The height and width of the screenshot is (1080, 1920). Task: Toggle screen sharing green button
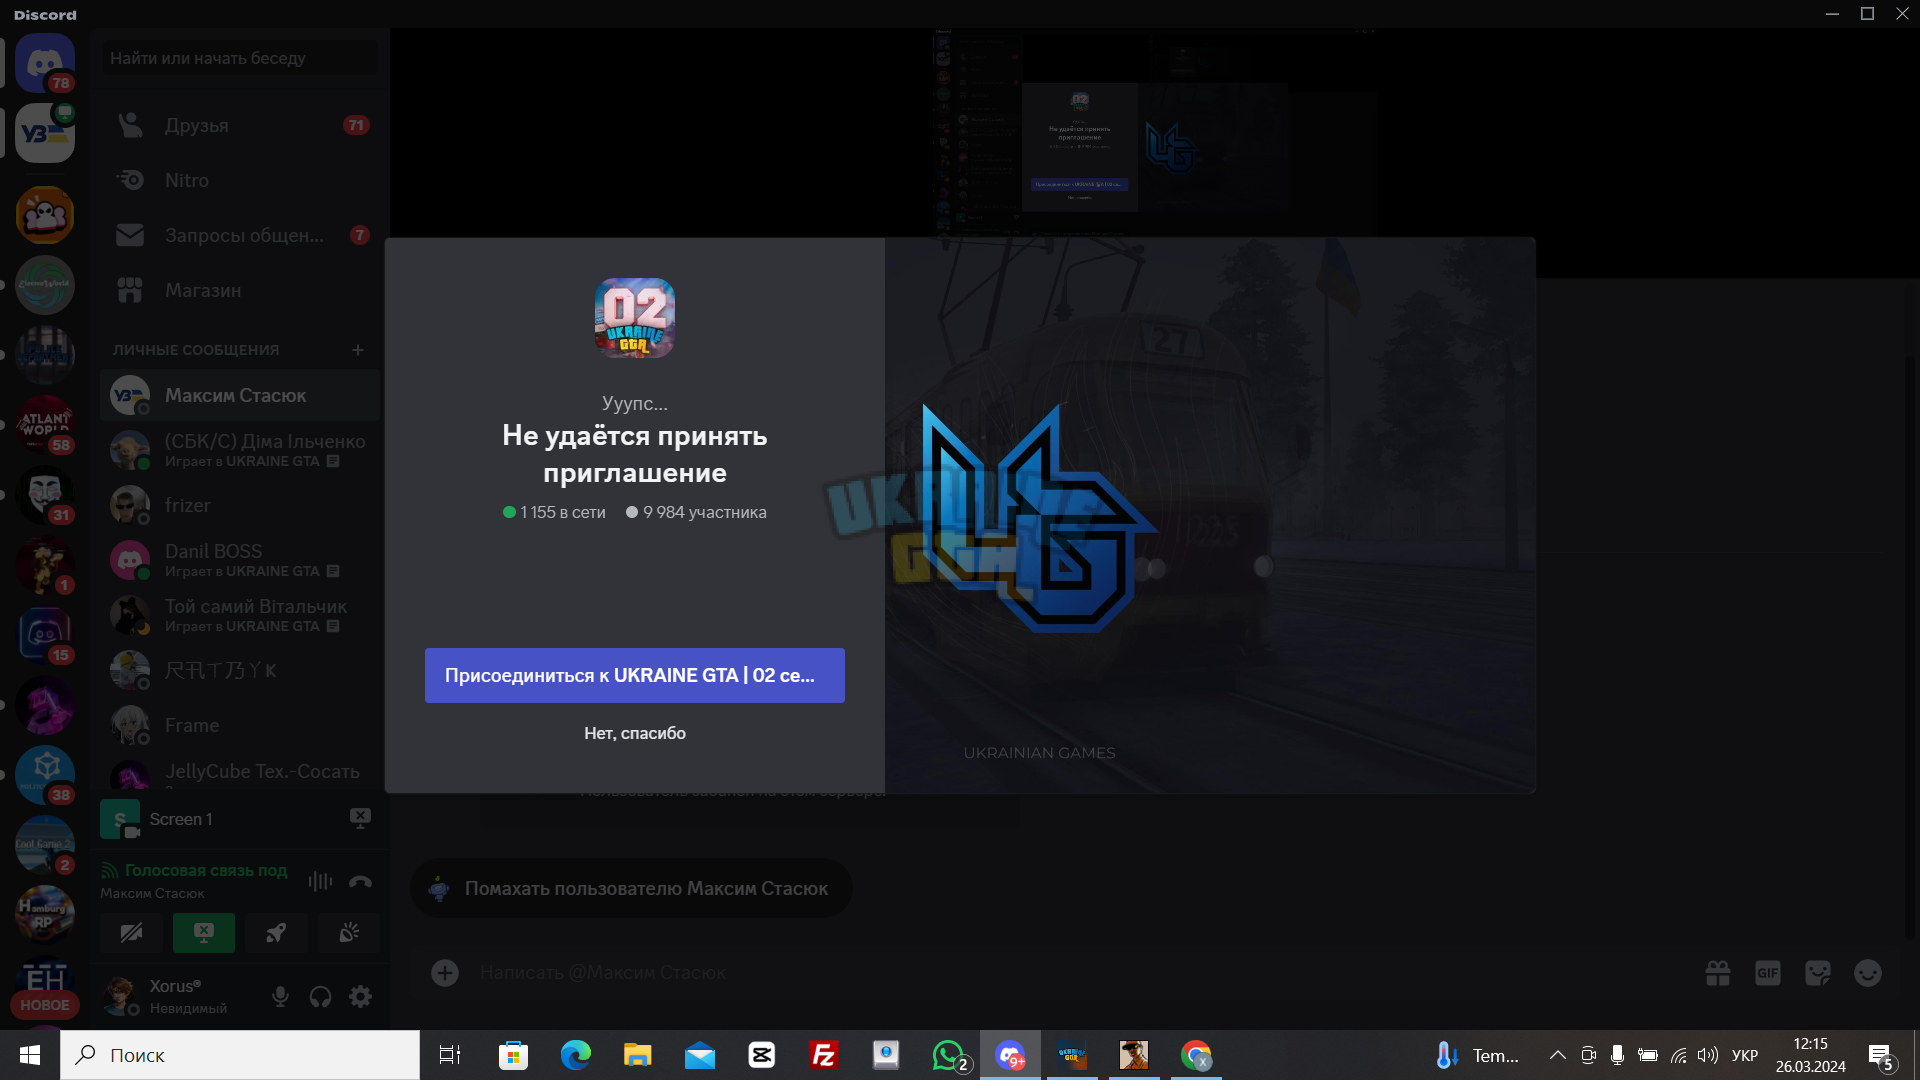(204, 933)
